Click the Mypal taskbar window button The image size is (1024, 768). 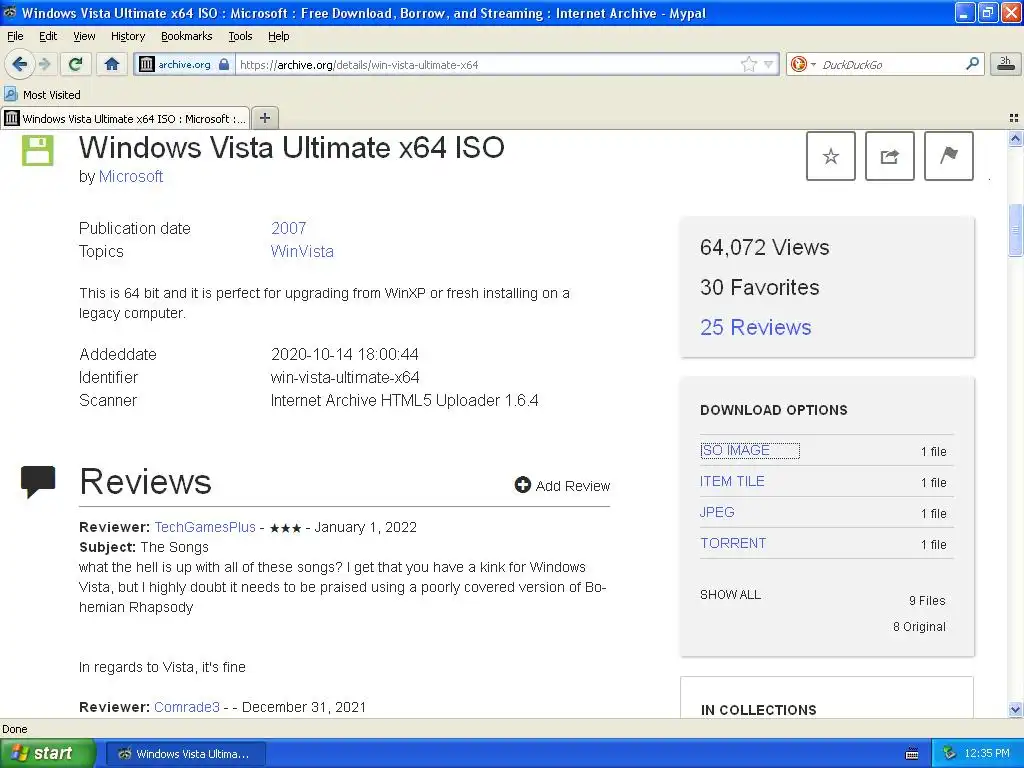coord(186,753)
